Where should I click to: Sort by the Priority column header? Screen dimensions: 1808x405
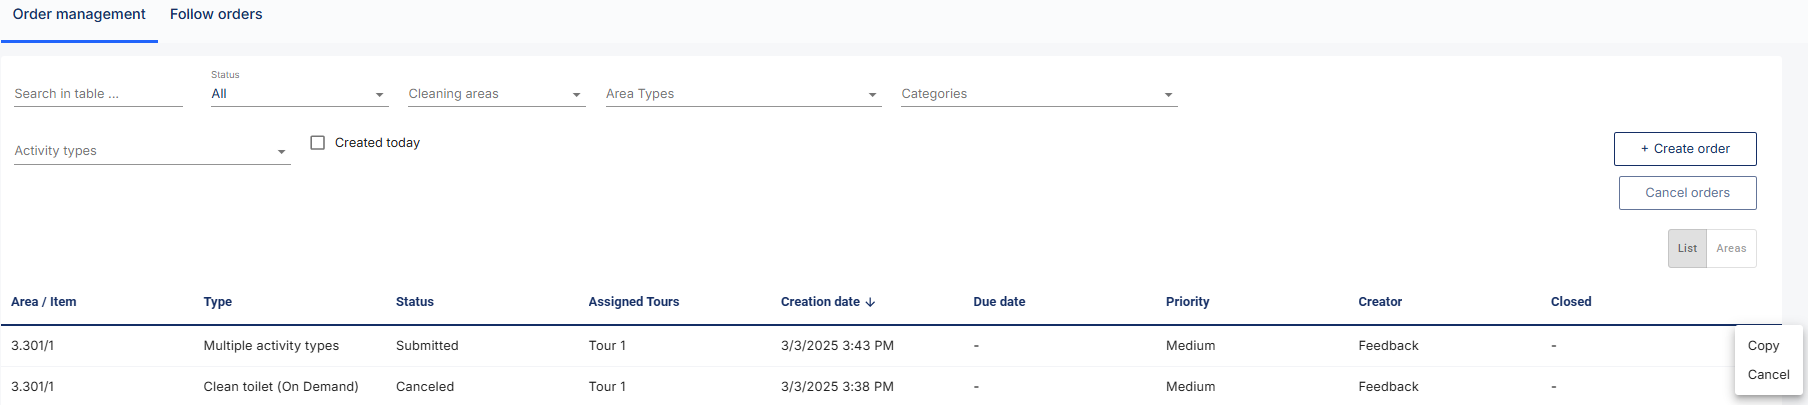pyautogui.click(x=1187, y=302)
